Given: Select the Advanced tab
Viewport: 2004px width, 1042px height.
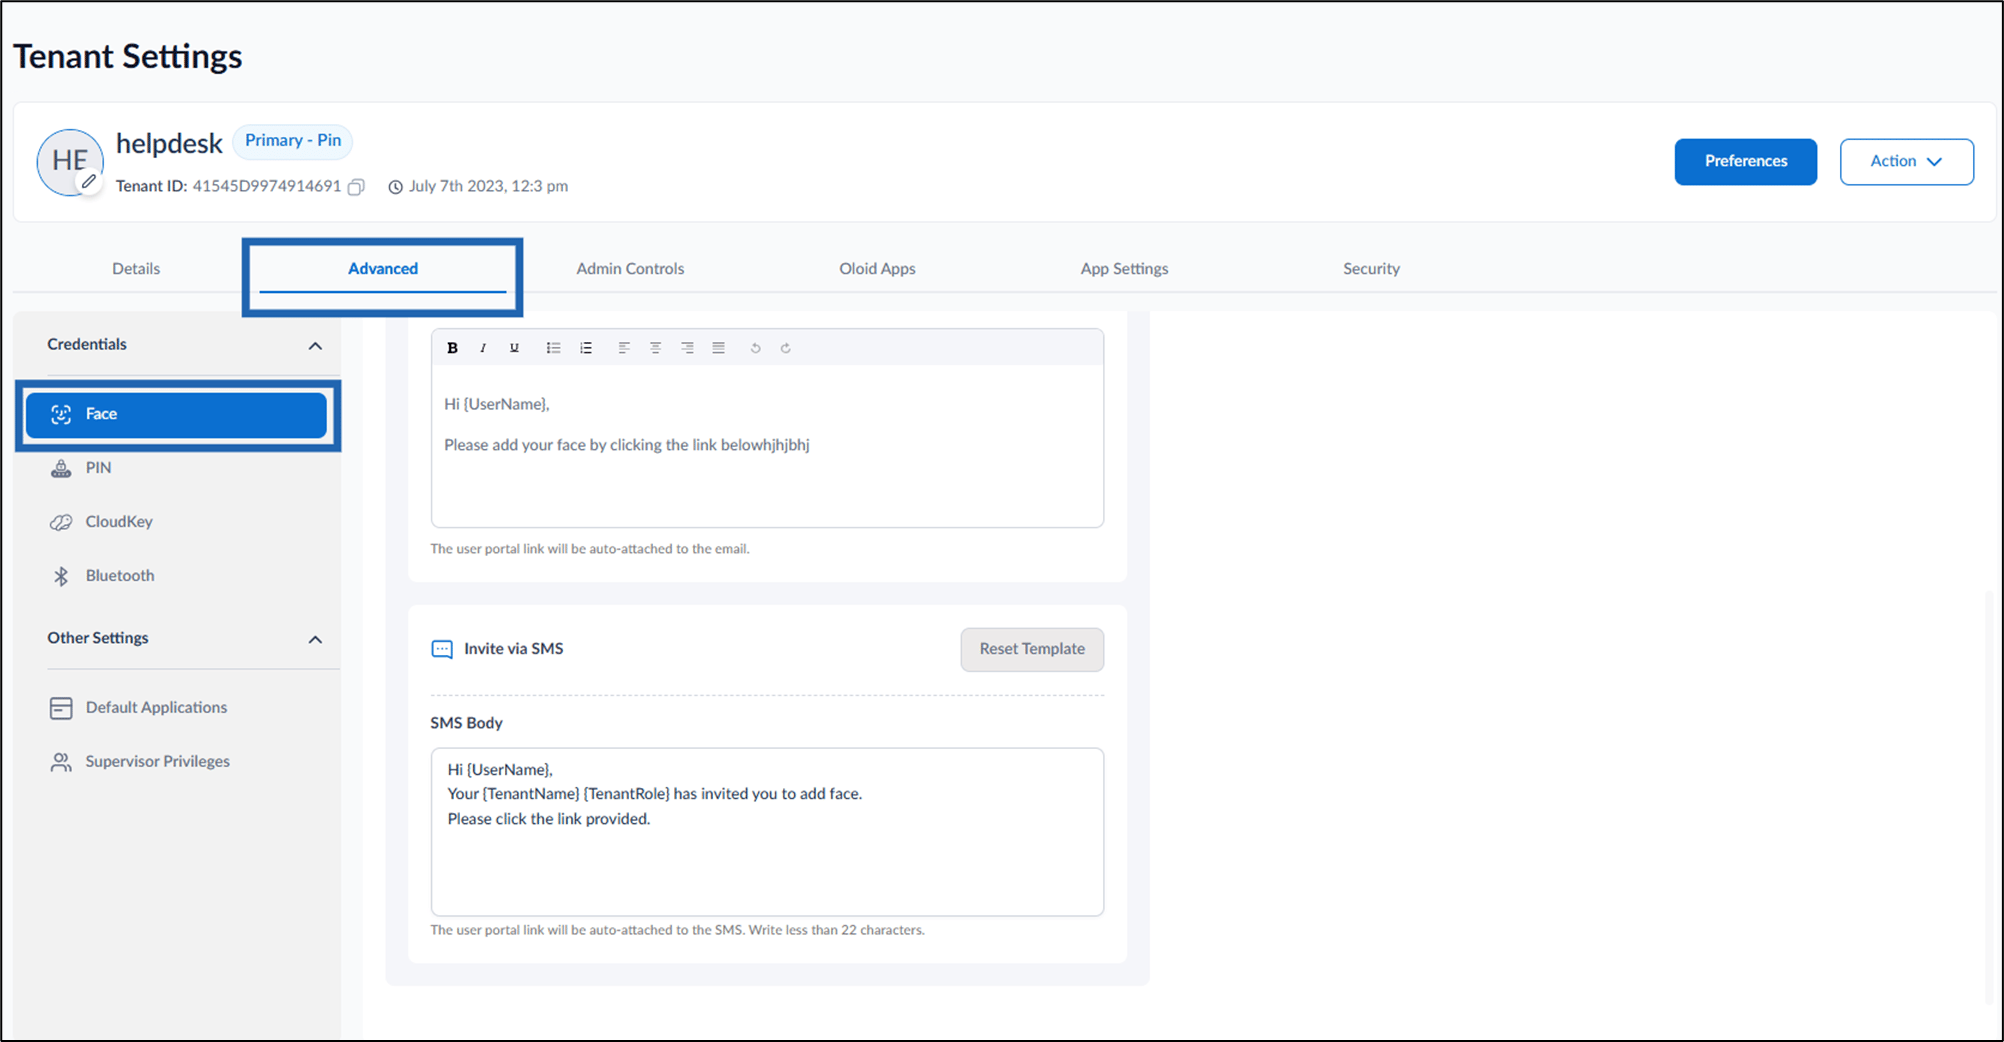Looking at the screenshot, I should (383, 268).
